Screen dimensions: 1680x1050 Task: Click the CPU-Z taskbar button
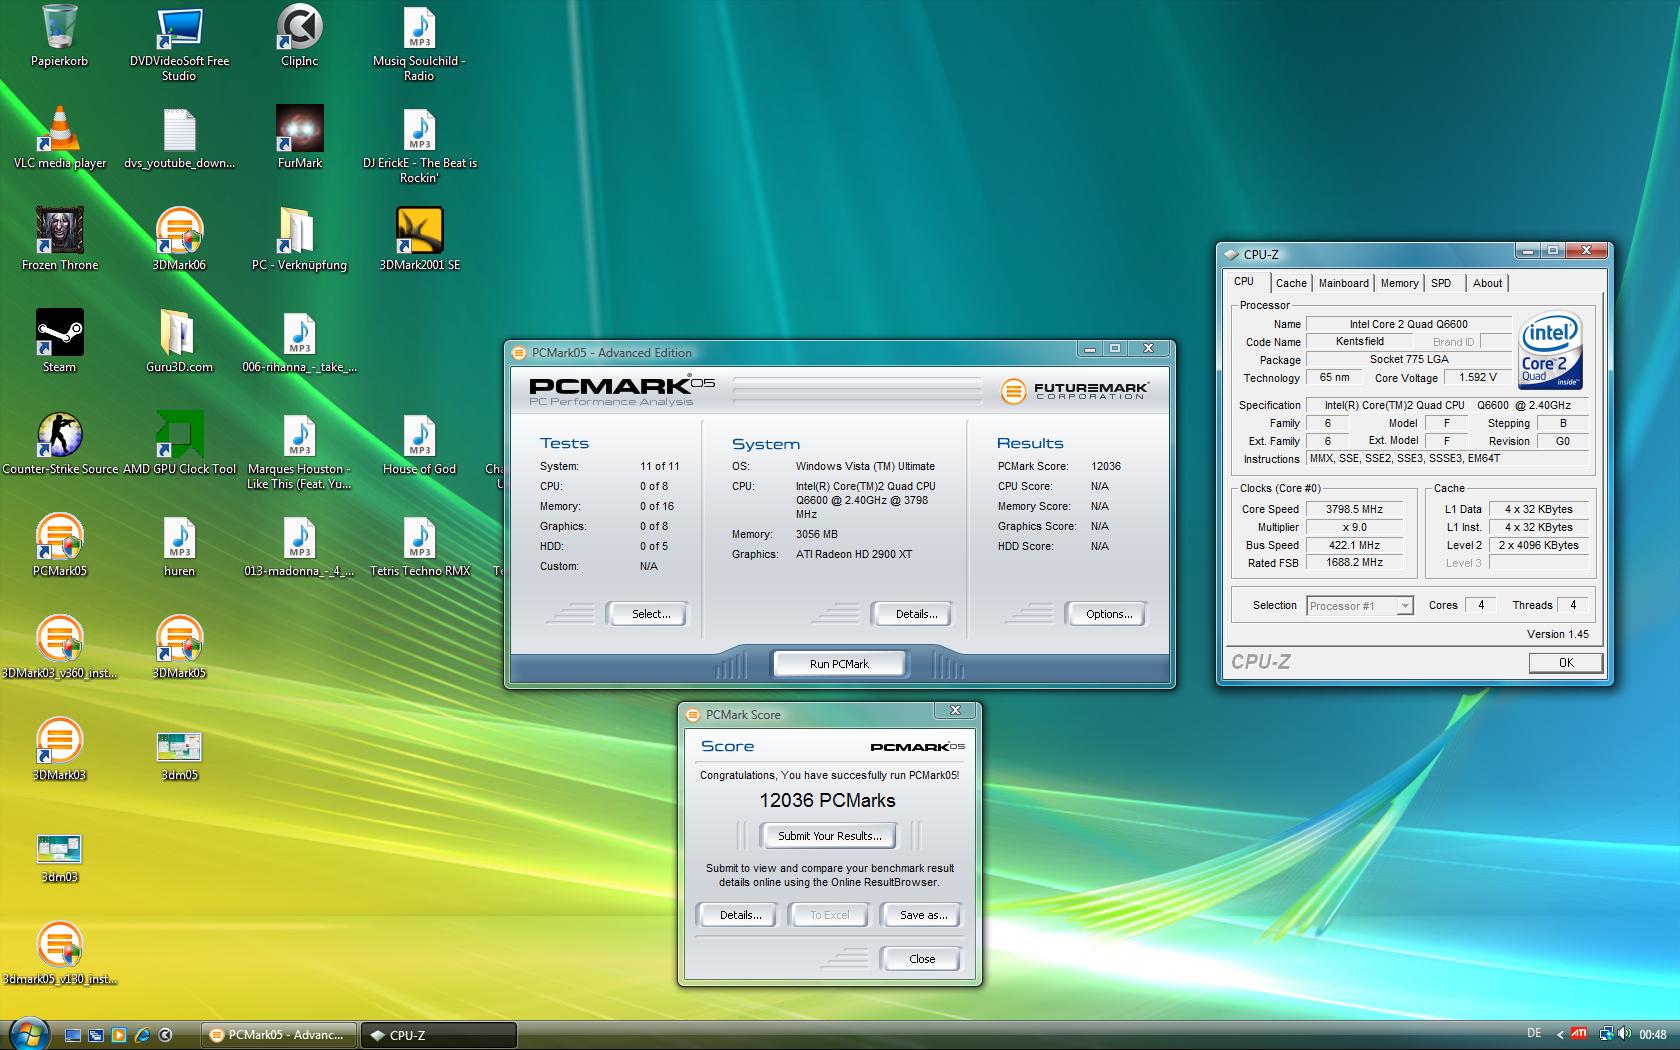tap(438, 1035)
